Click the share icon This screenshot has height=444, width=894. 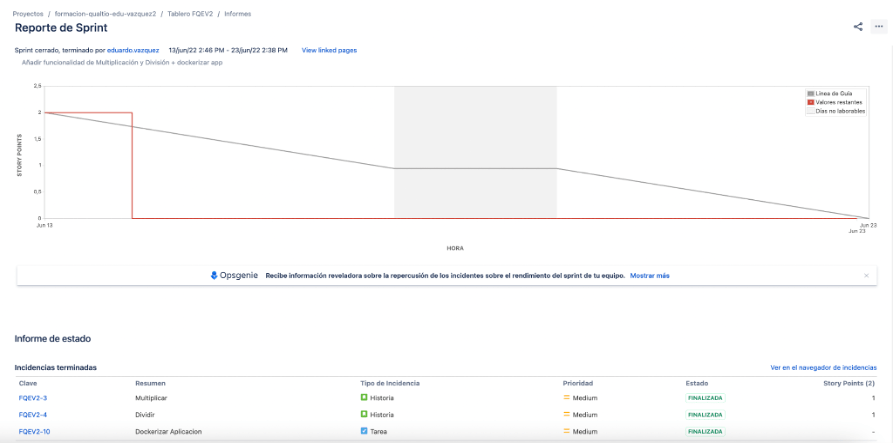pos(858,27)
